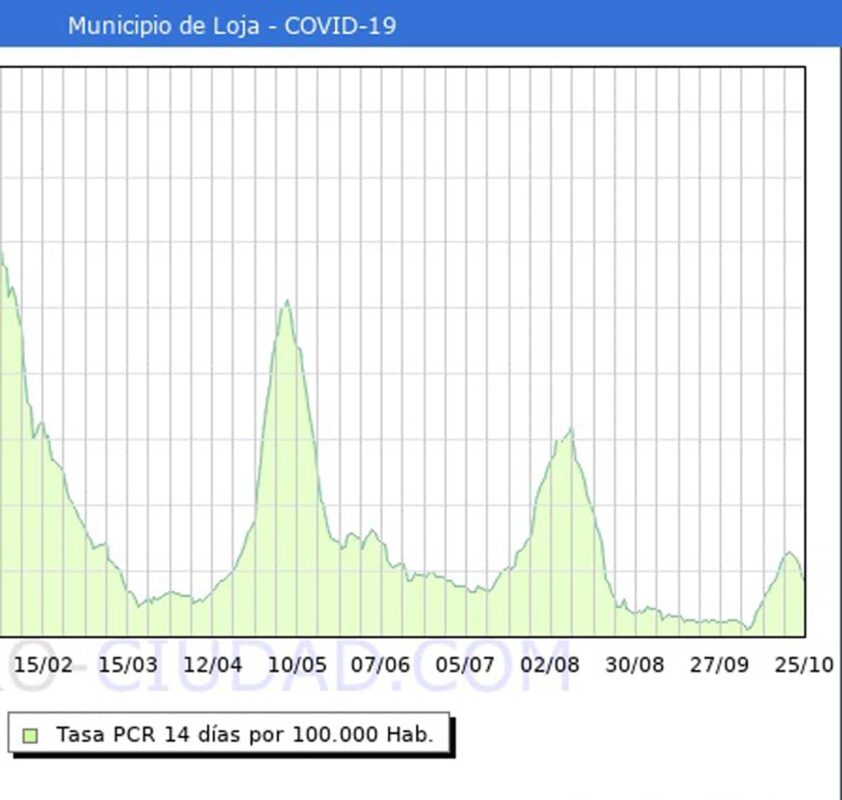The image size is (842, 800).
Task: Click the tallest curve peak in early May
Action: [x=287, y=301]
